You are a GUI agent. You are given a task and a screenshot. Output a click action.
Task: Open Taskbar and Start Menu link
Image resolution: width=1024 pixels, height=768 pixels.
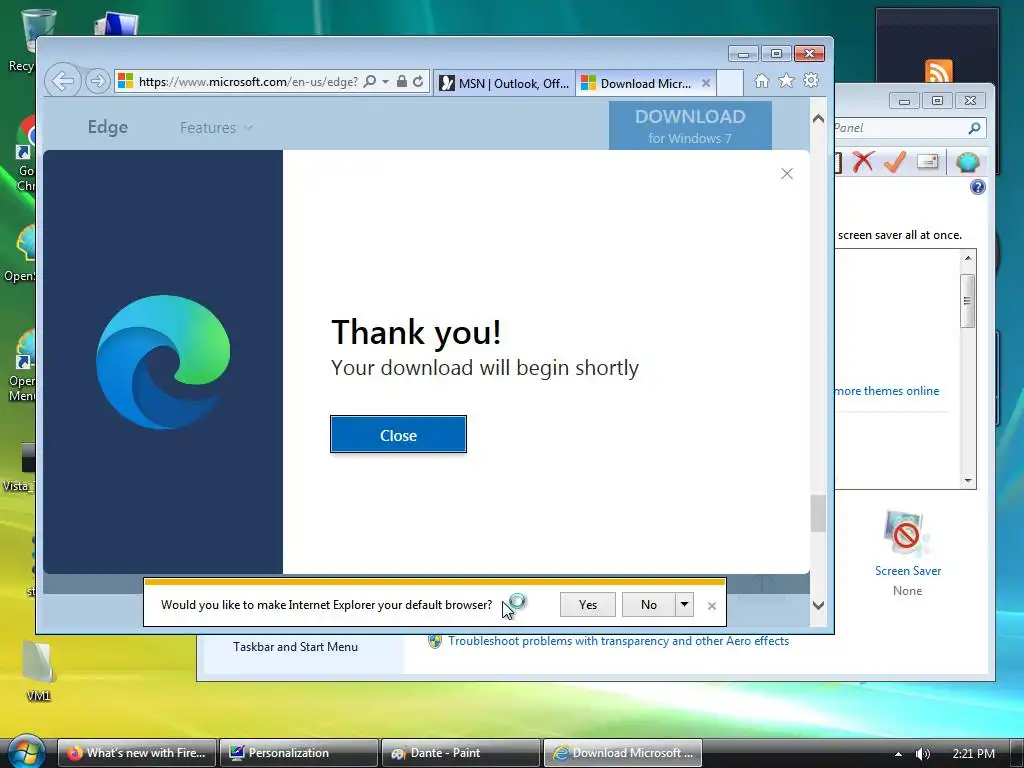point(295,647)
